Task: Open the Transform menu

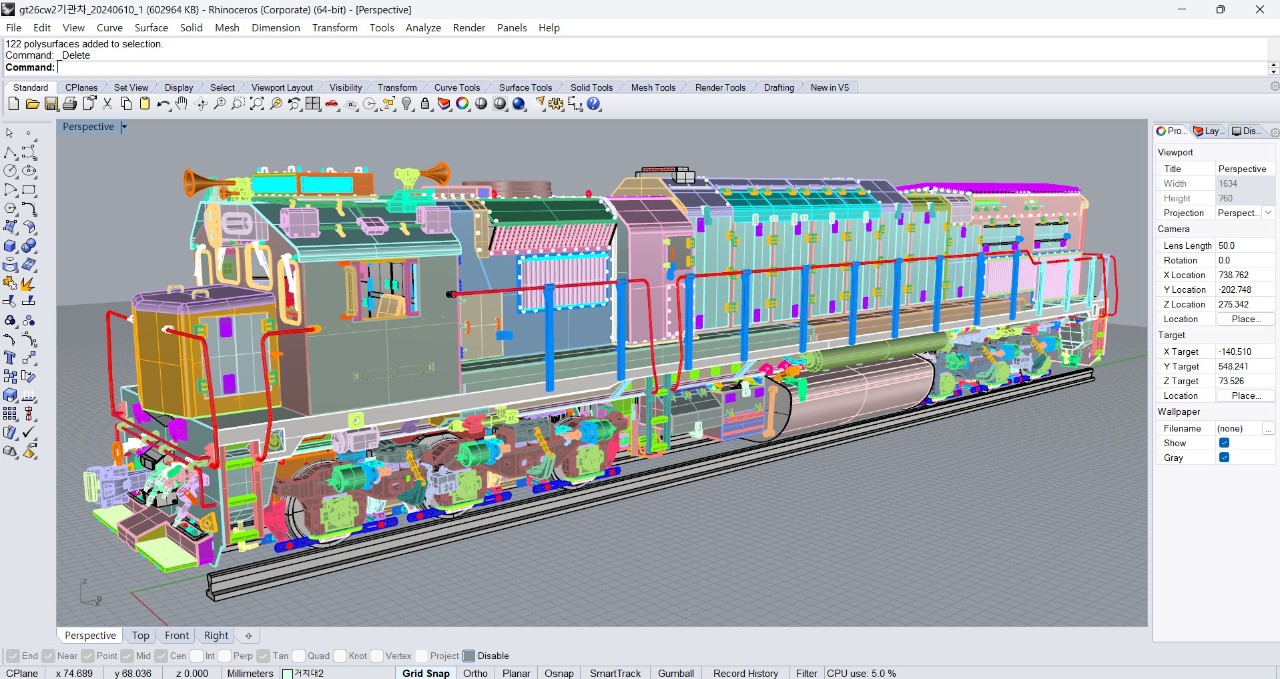Action: point(334,28)
